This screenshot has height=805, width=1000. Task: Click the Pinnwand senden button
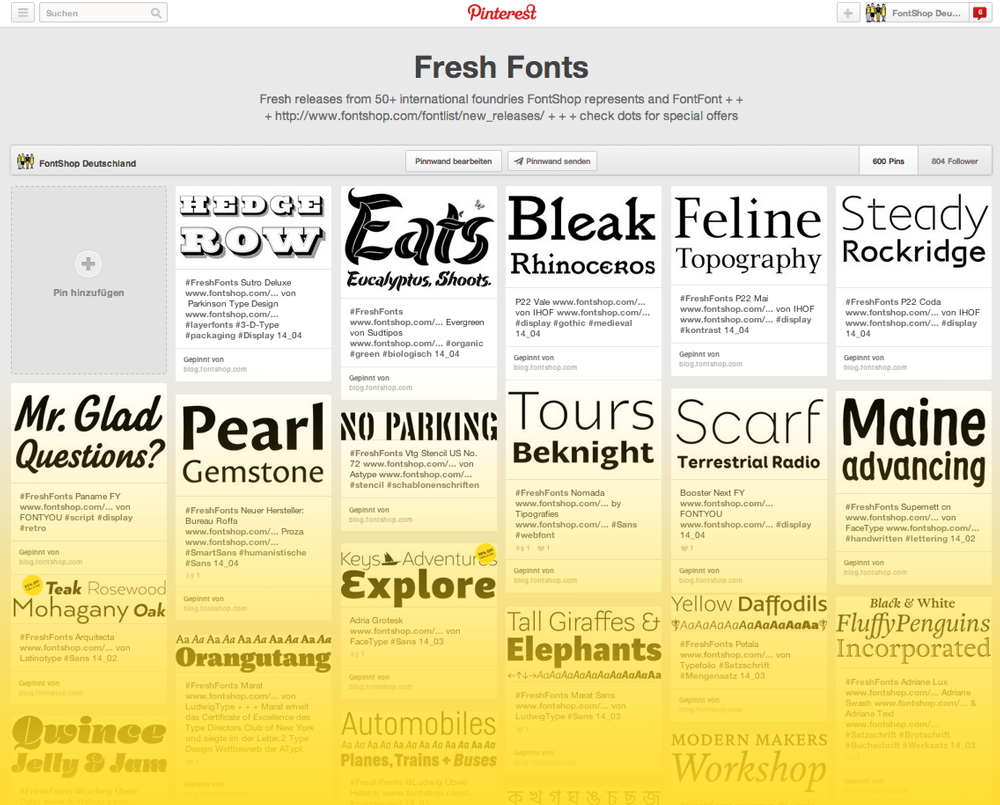[552, 161]
